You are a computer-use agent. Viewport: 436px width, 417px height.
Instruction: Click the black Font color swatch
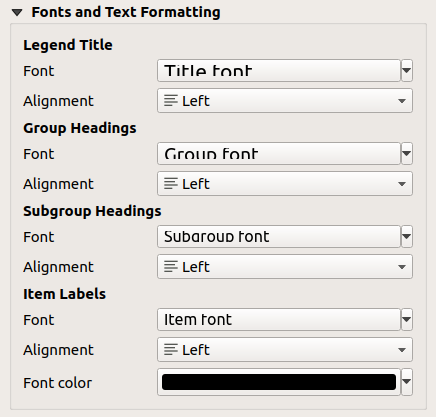[279, 382]
